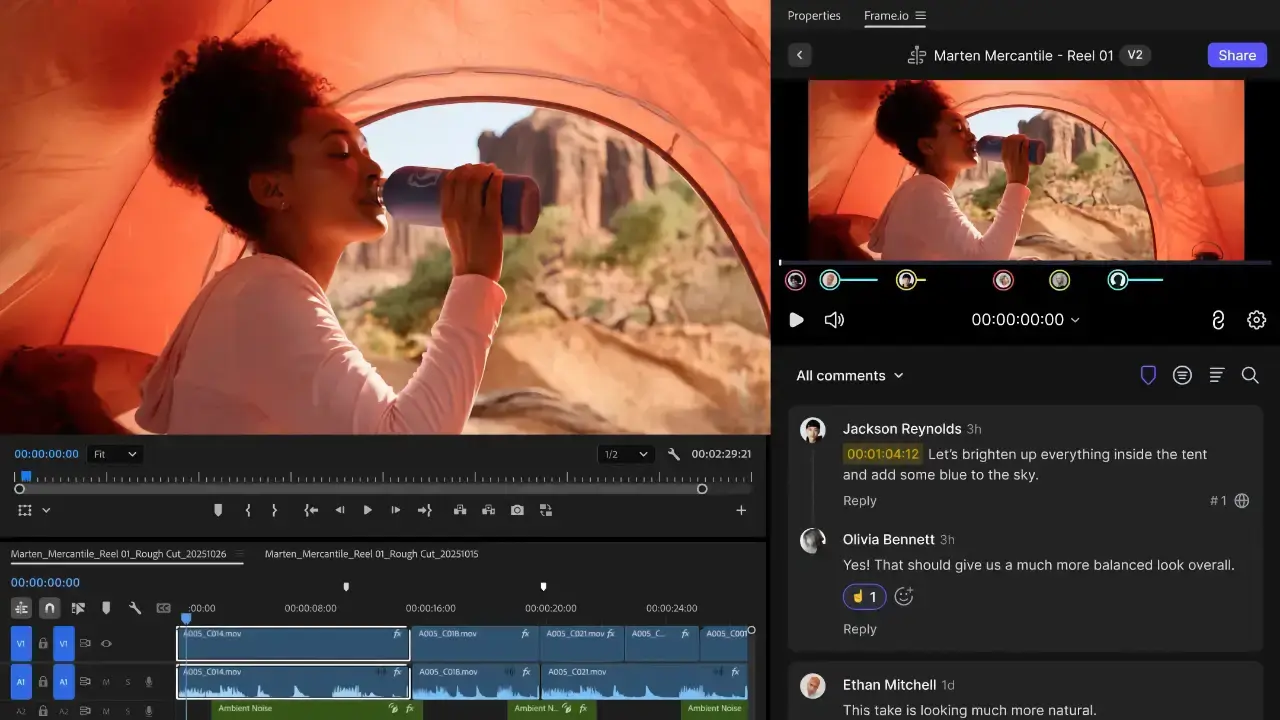
Task: Toggle the Snap magnet in the timeline
Action: (49, 608)
